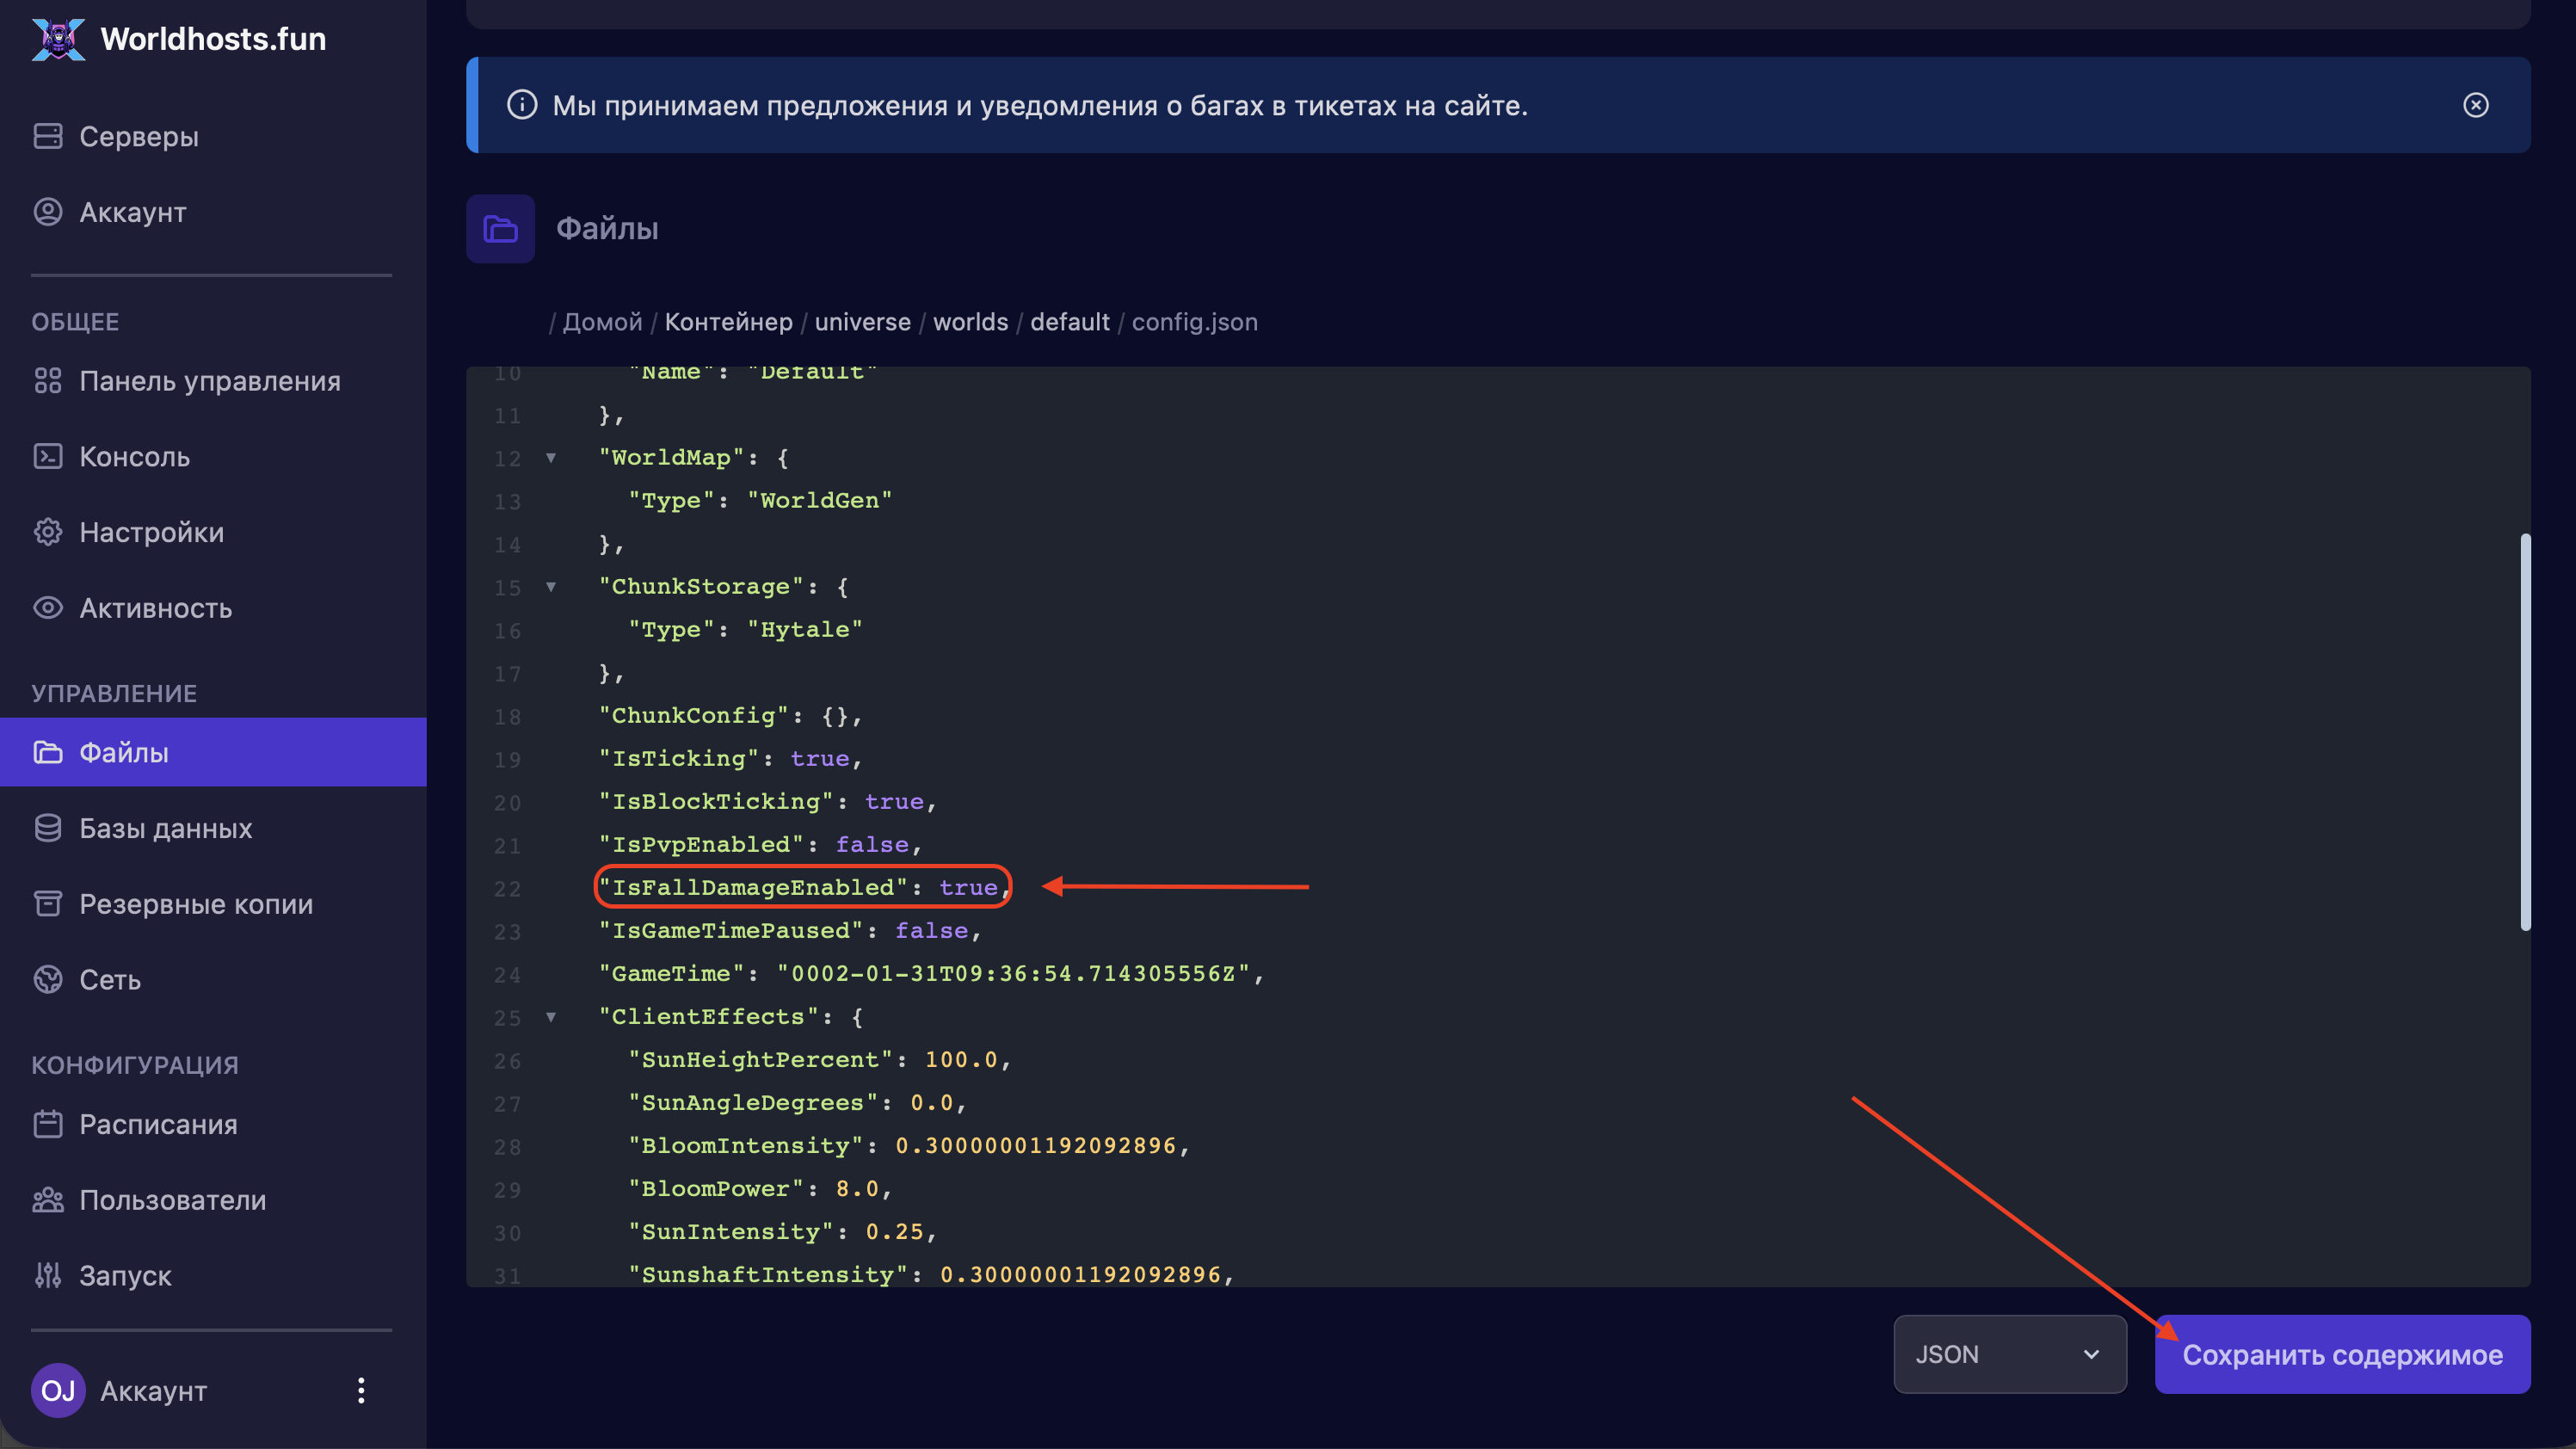Open Серверы from the sidebar
Viewport: 2576px width, 1449px height.
click(x=138, y=136)
